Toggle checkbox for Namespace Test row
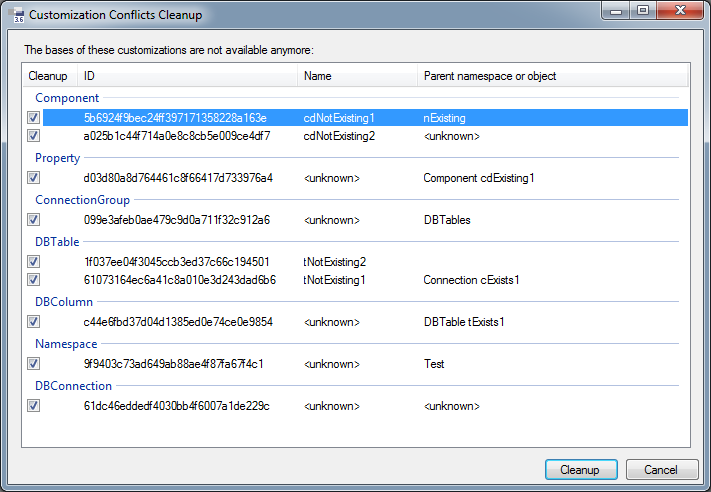Screen dimensions: 711x492 tap(34, 364)
